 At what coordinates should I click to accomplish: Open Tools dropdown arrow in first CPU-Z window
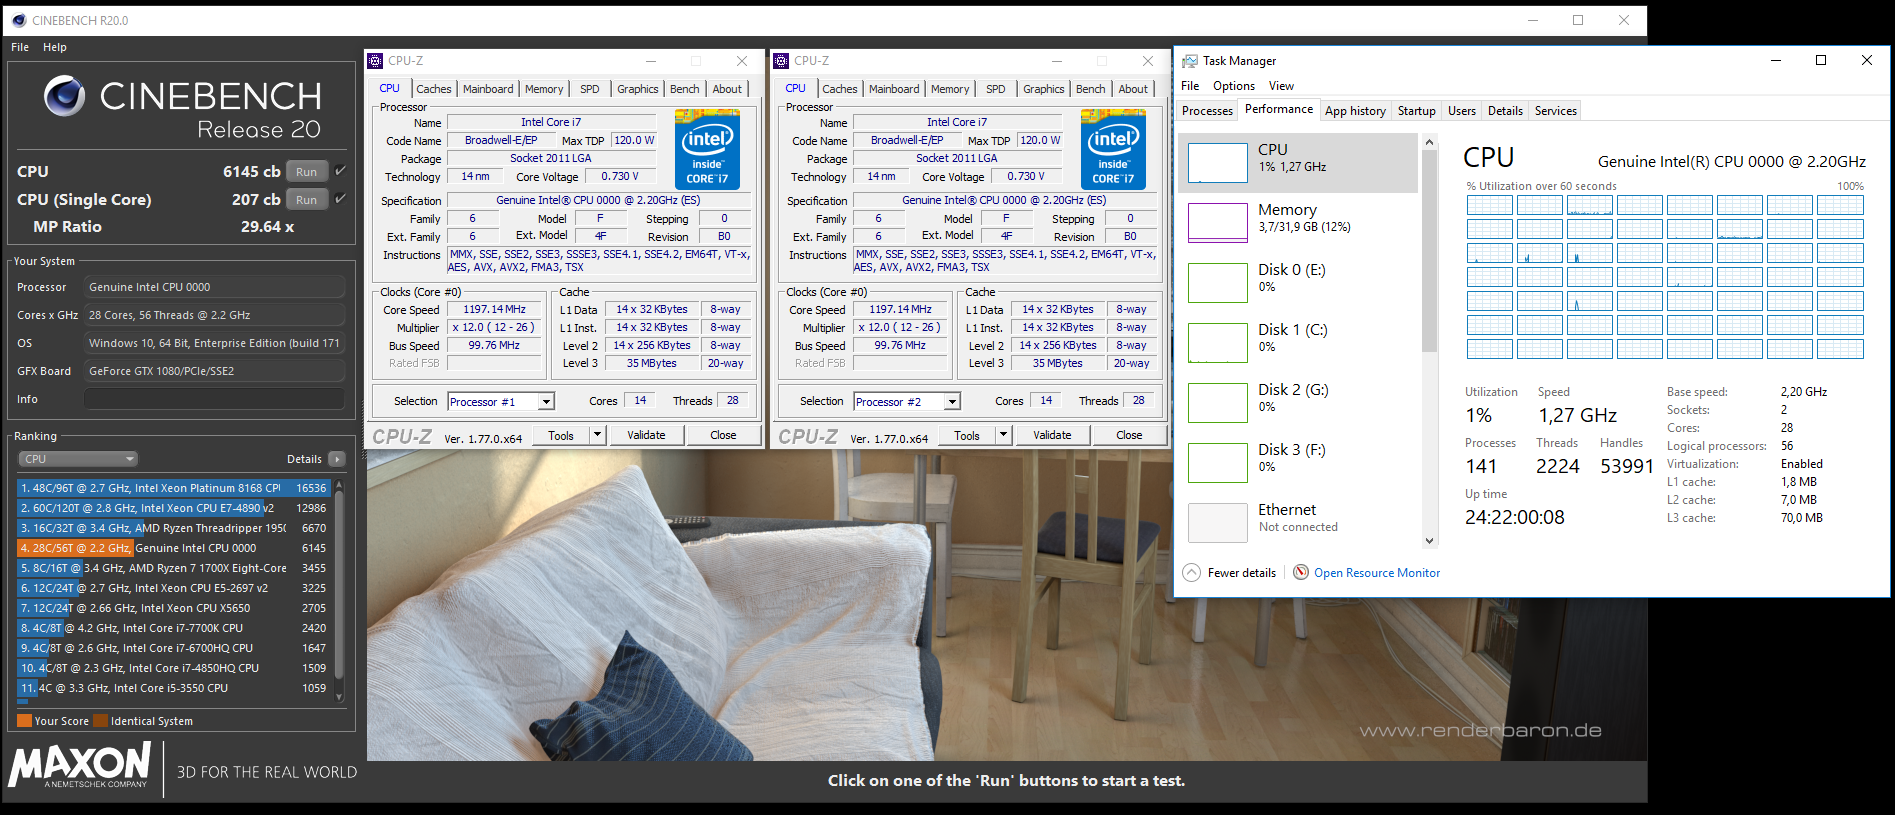click(x=597, y=435)
